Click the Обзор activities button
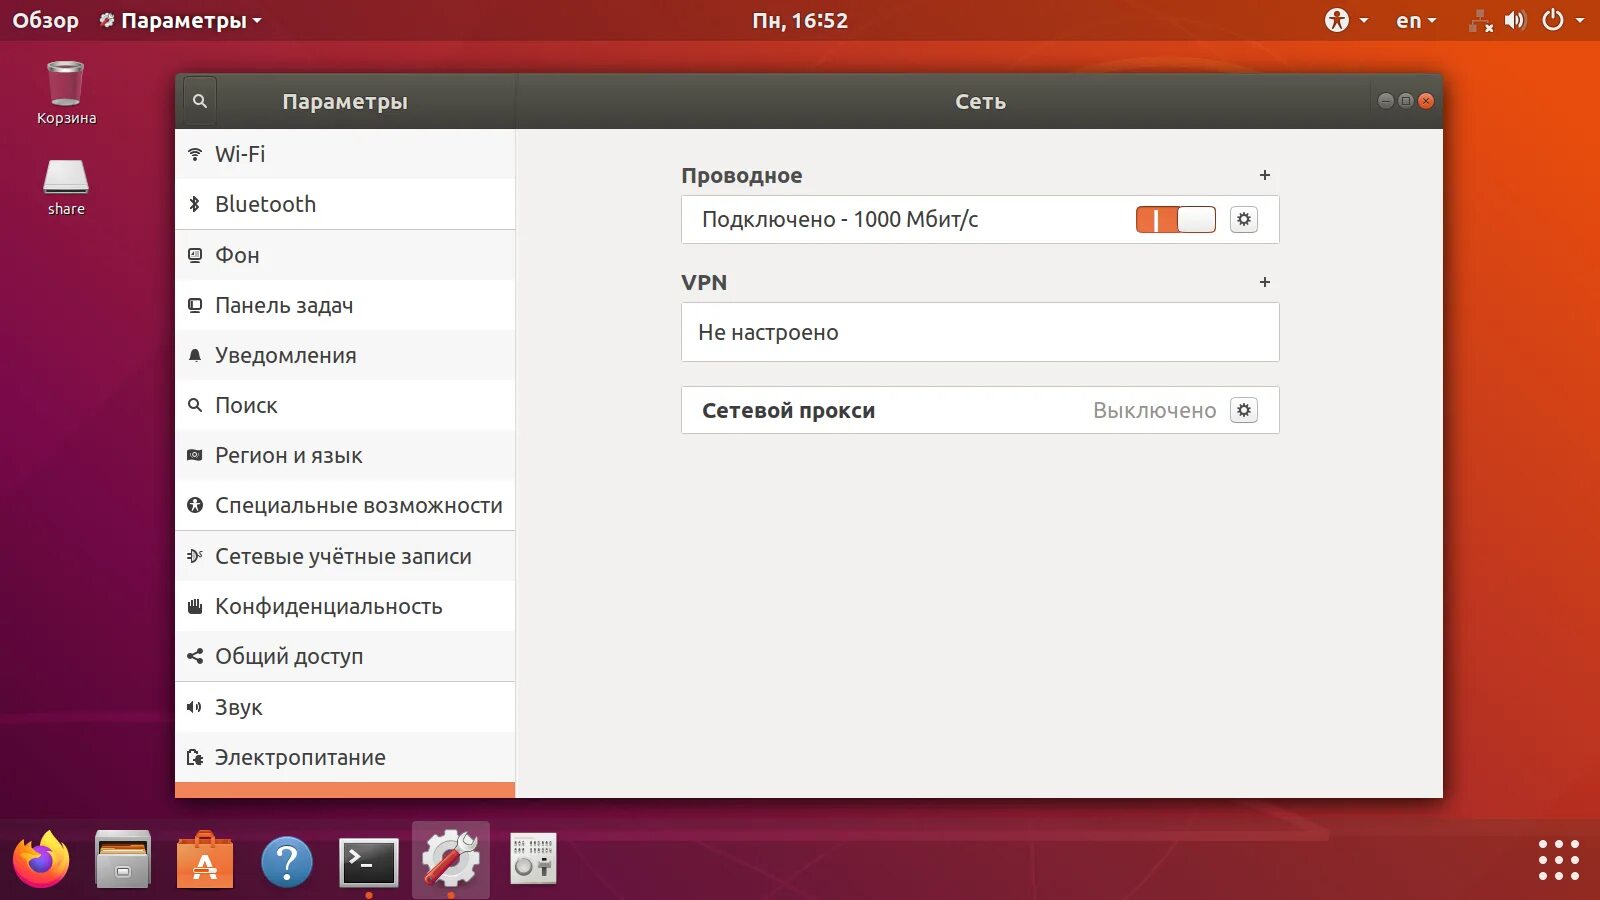Screen dimensions: 1600x900 [x=45, y=20]
